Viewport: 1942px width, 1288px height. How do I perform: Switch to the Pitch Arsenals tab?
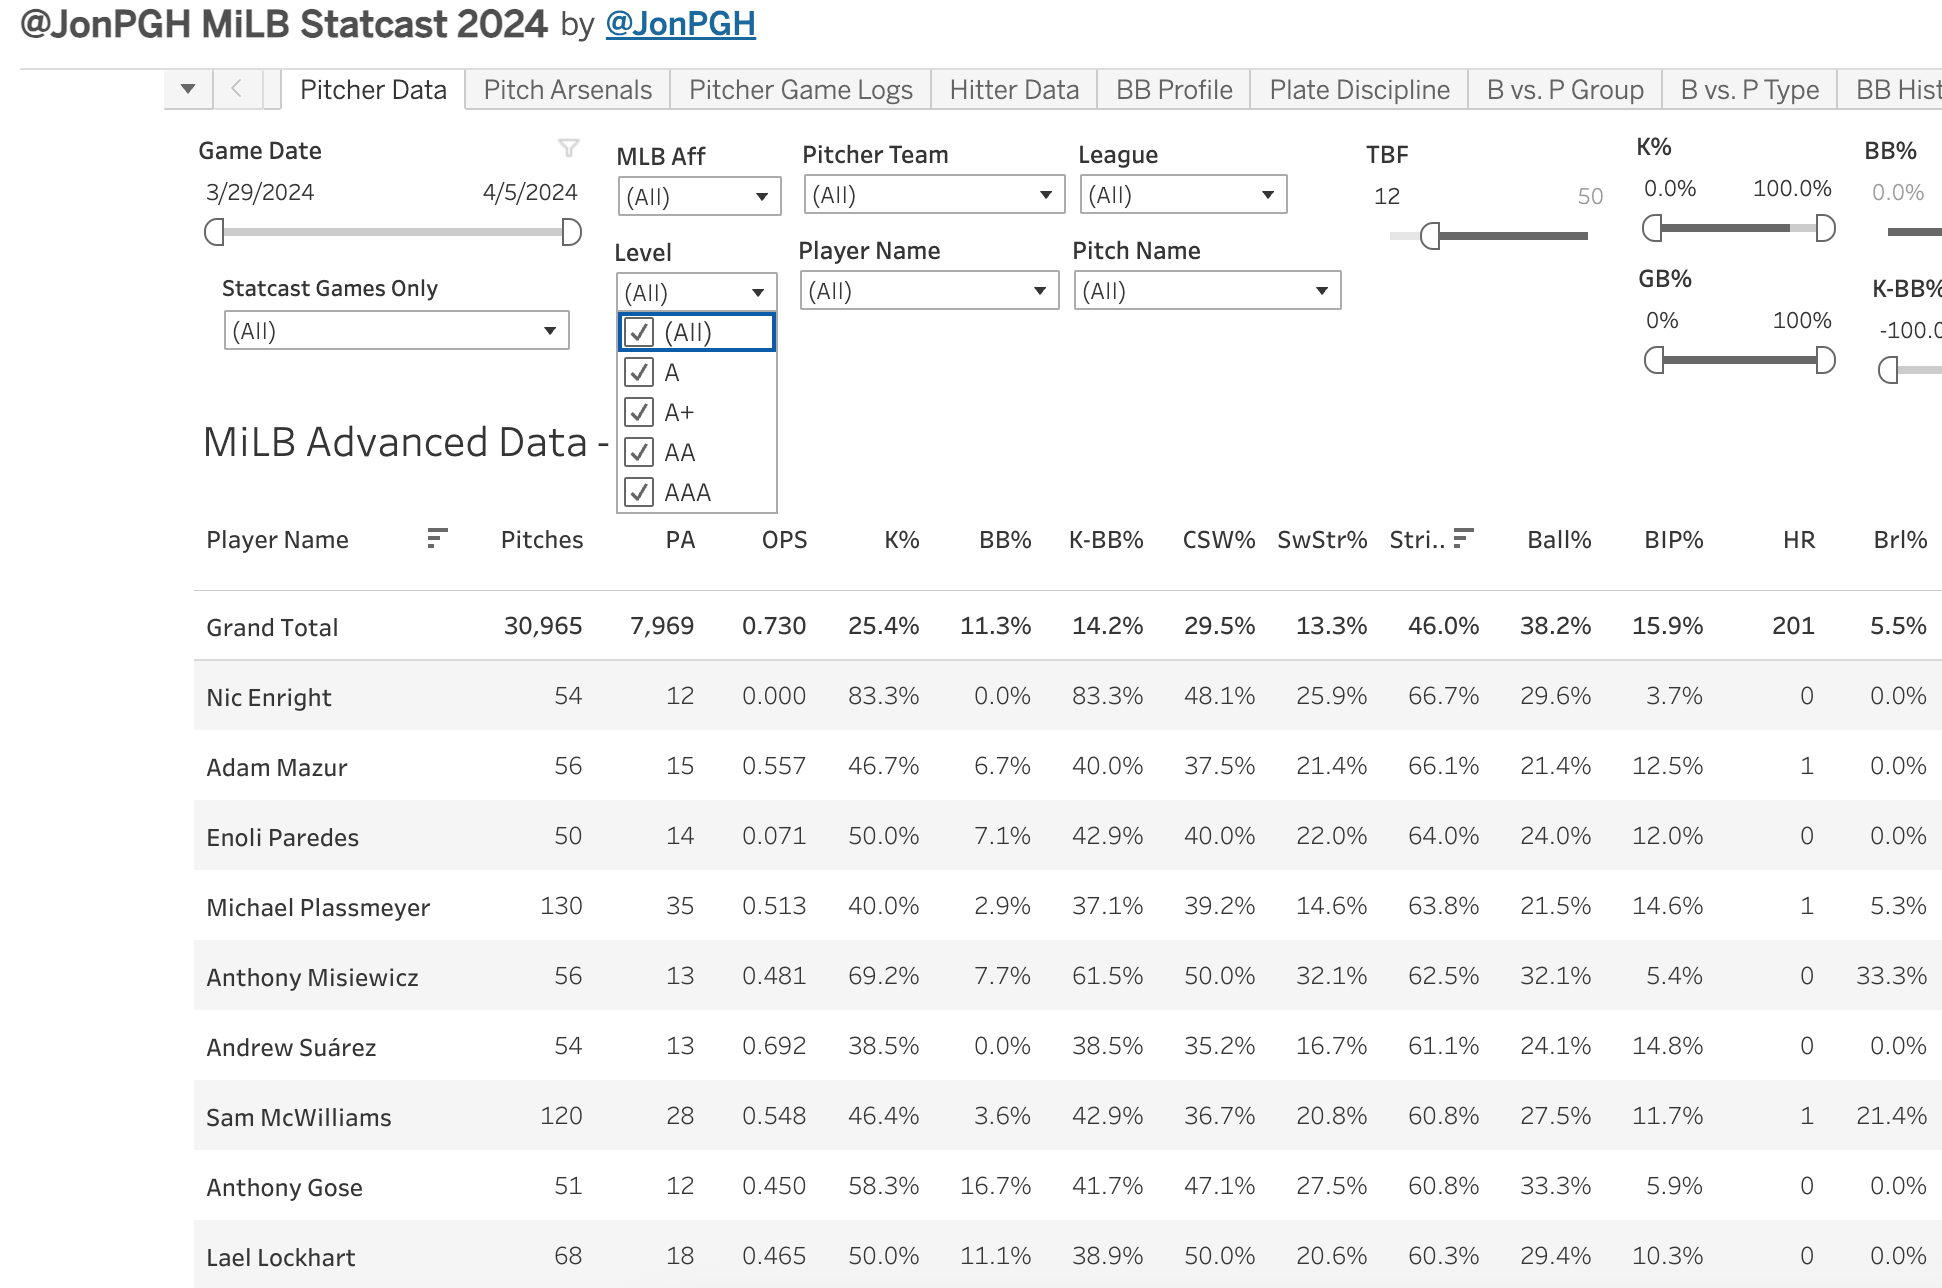567,90
